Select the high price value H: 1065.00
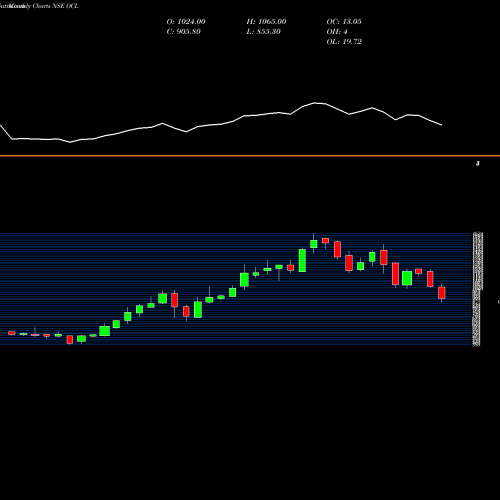The width and height of the screenshot is (500, 500). point(266,22)
